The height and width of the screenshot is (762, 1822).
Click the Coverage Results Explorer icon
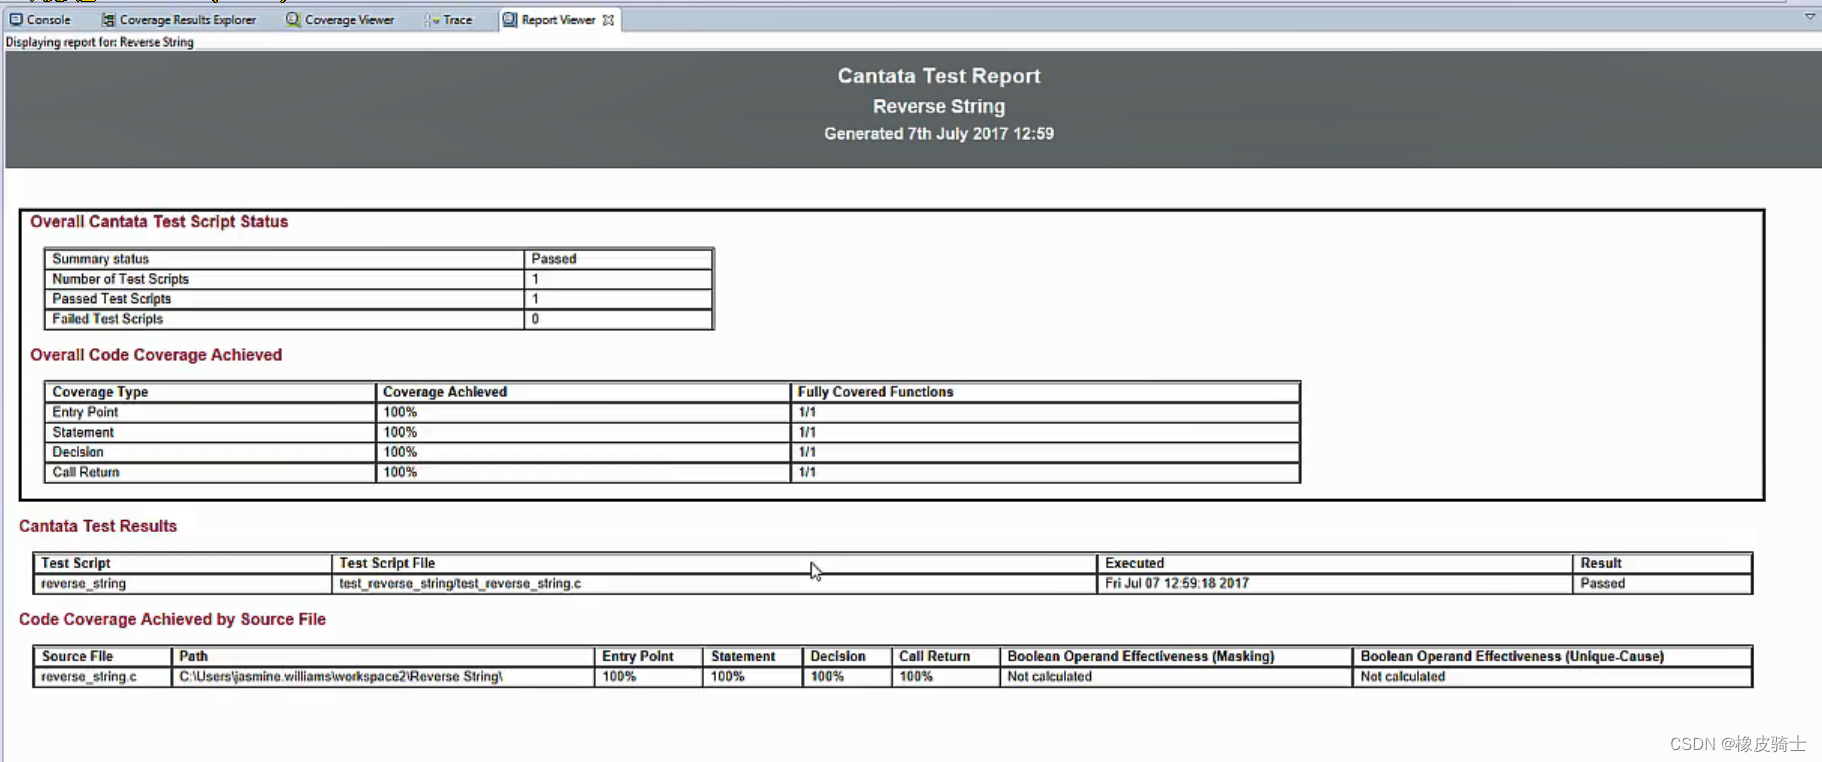[108, 20]
